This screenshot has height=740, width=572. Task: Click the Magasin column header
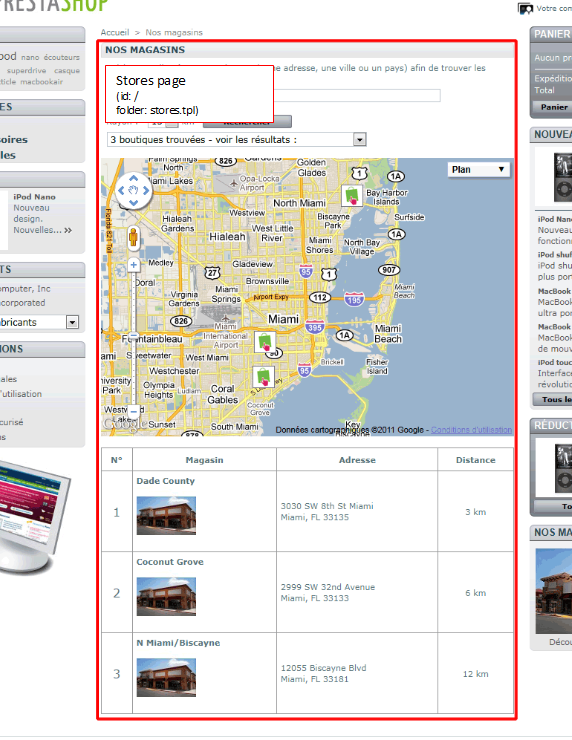204,460
